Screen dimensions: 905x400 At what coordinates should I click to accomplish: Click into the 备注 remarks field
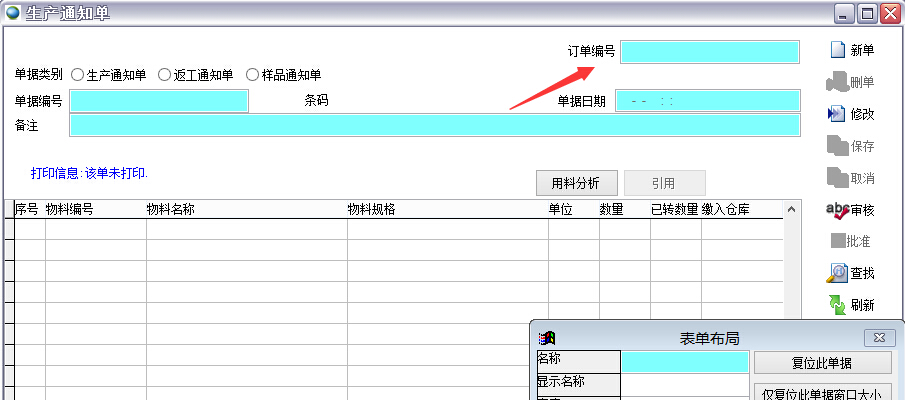click(x=435, y=125)
